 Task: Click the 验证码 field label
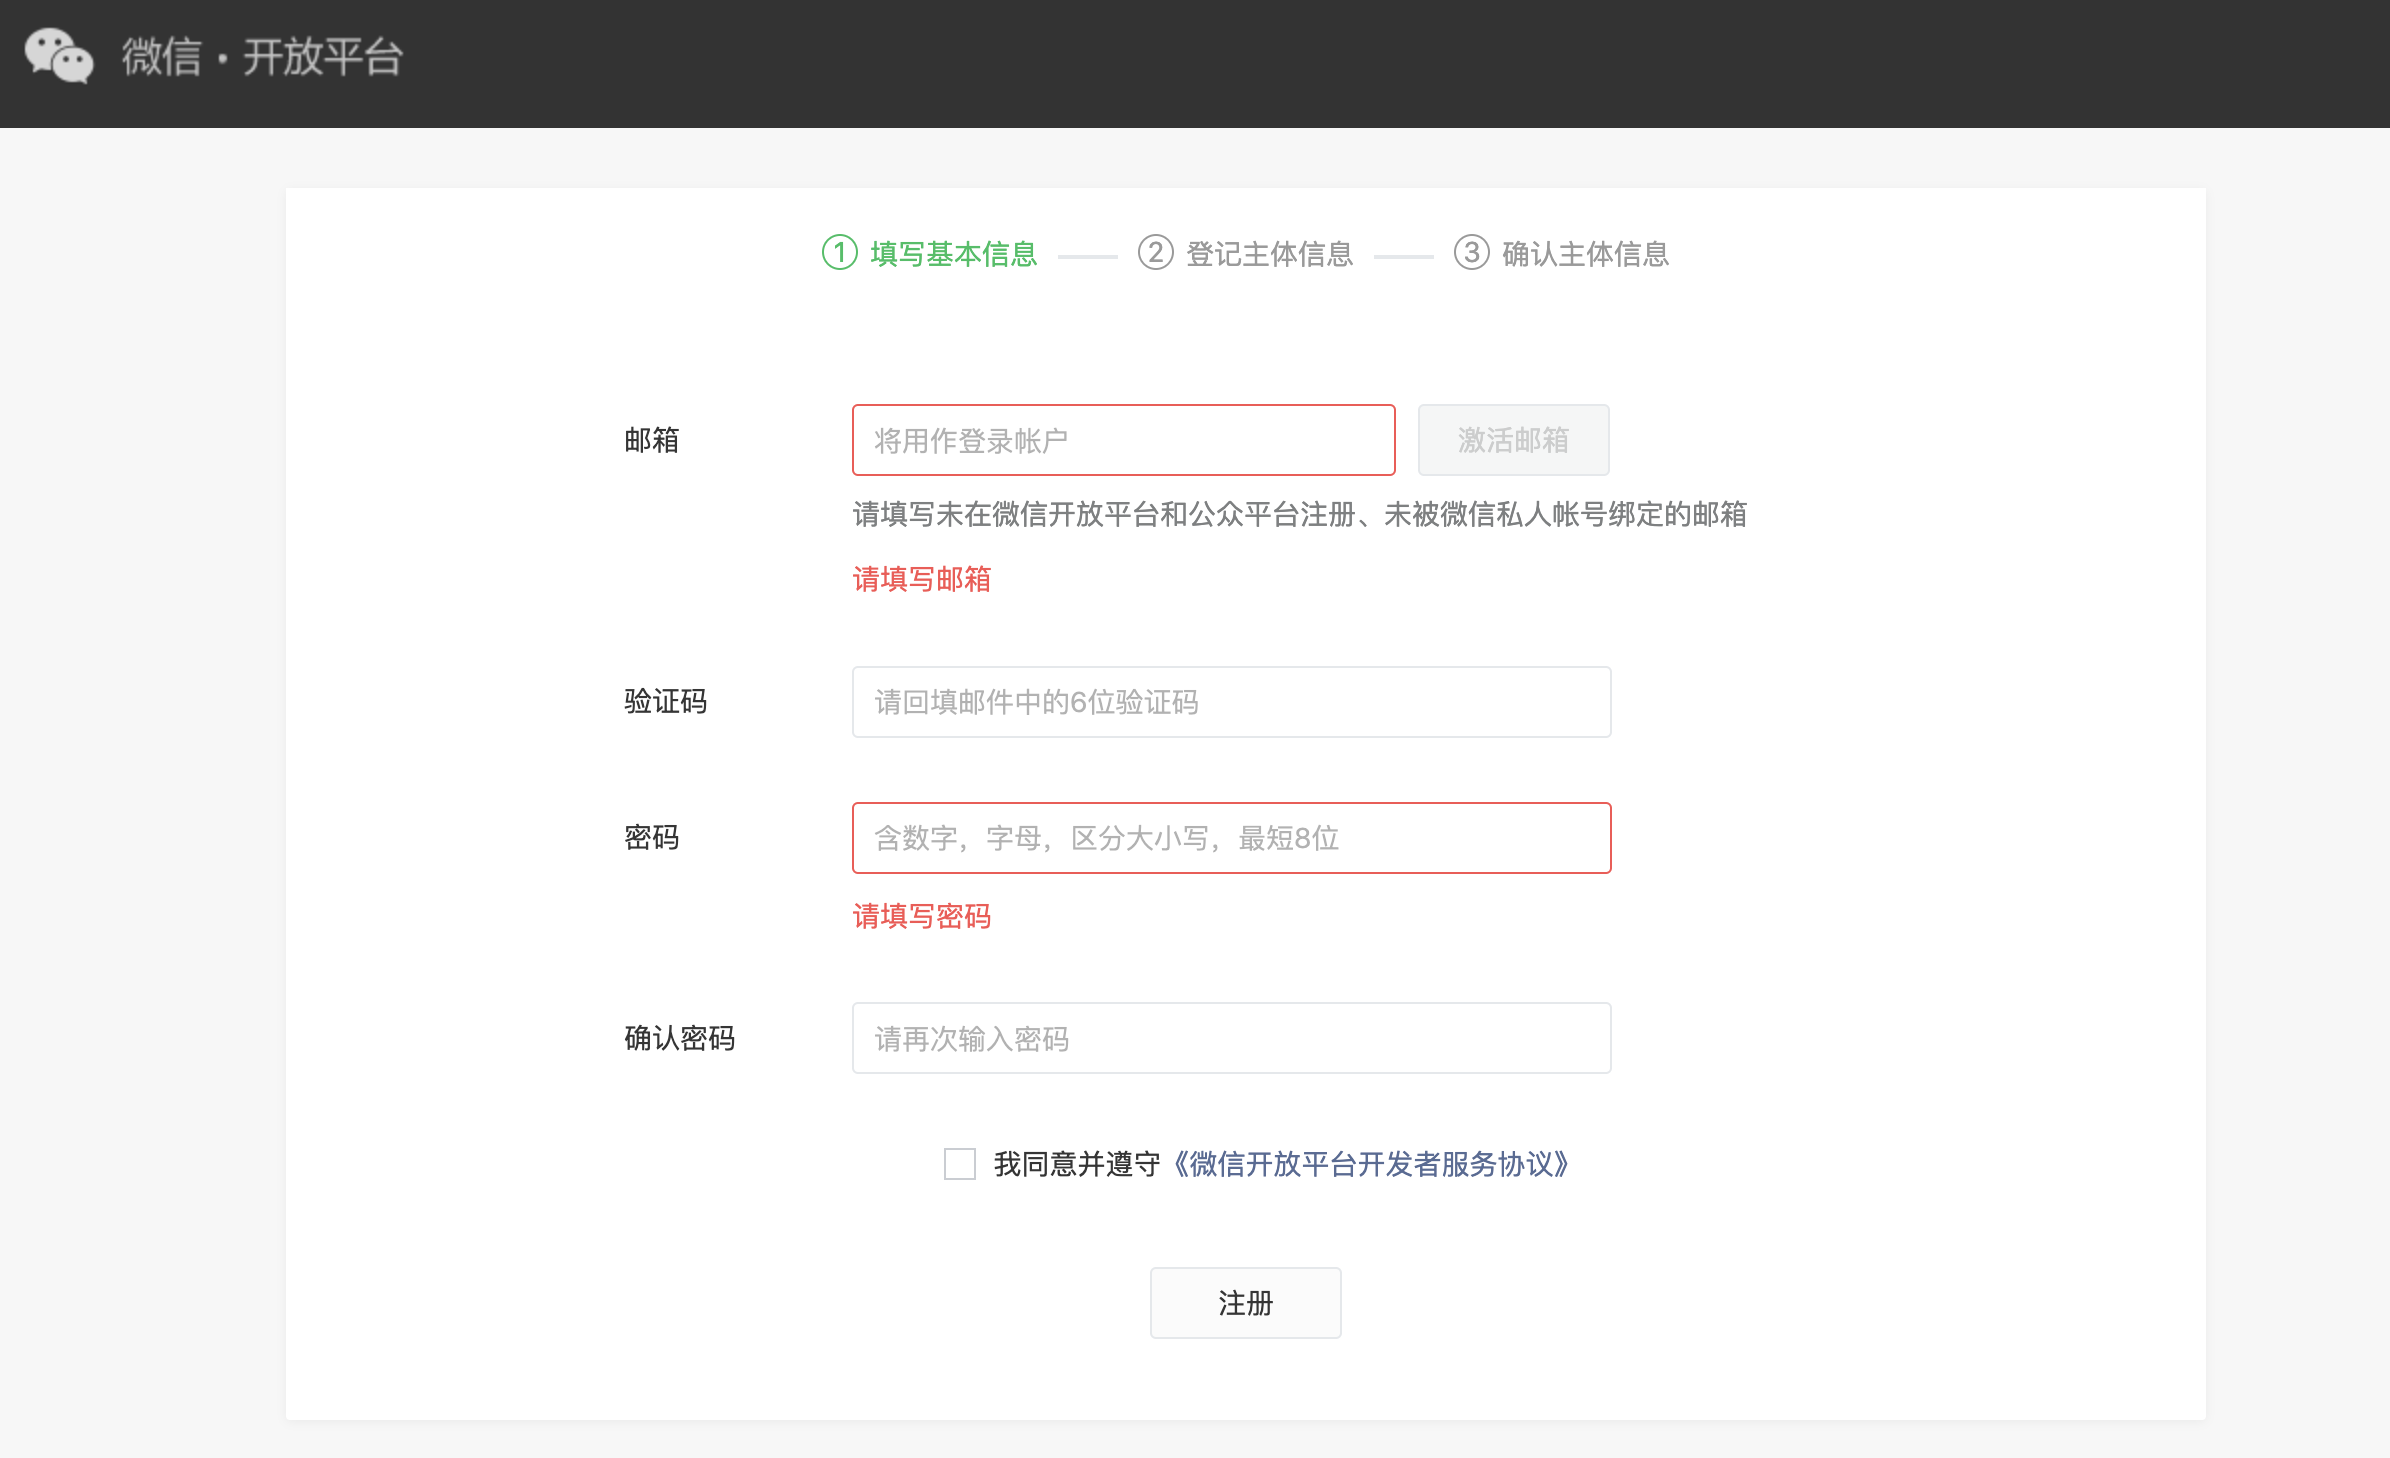666,702
